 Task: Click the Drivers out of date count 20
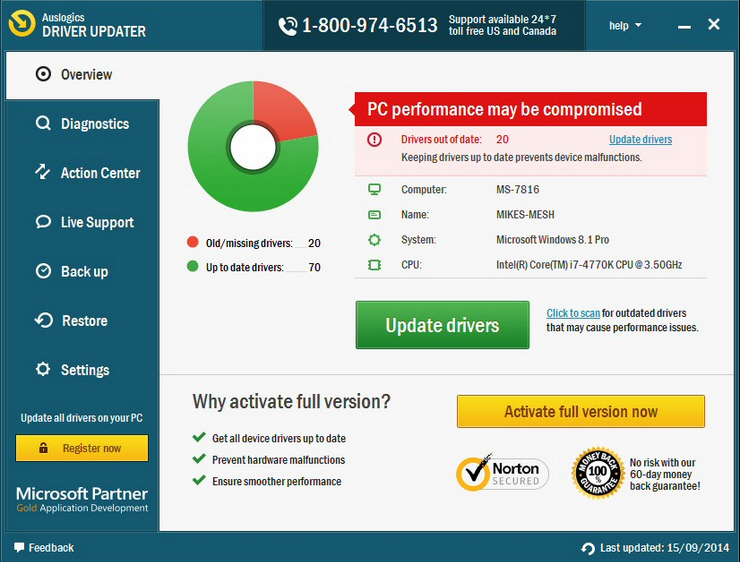coord(502,139)
